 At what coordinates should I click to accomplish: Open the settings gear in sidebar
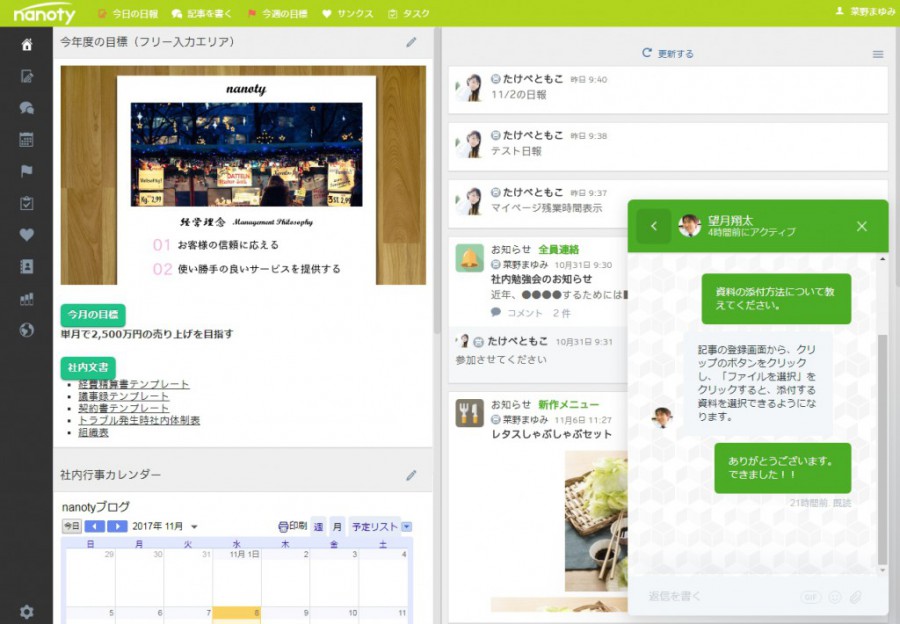[x=26, y=612]
